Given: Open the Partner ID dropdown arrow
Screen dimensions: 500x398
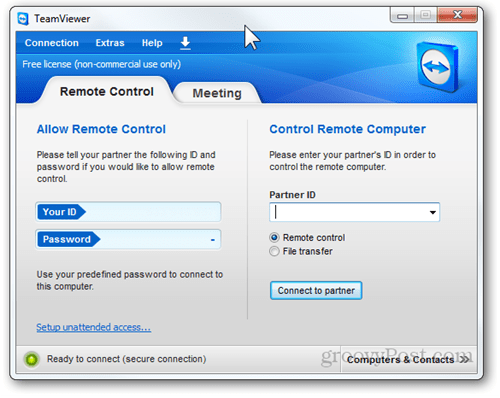Looking at the screenshot, I should point(433,212).
